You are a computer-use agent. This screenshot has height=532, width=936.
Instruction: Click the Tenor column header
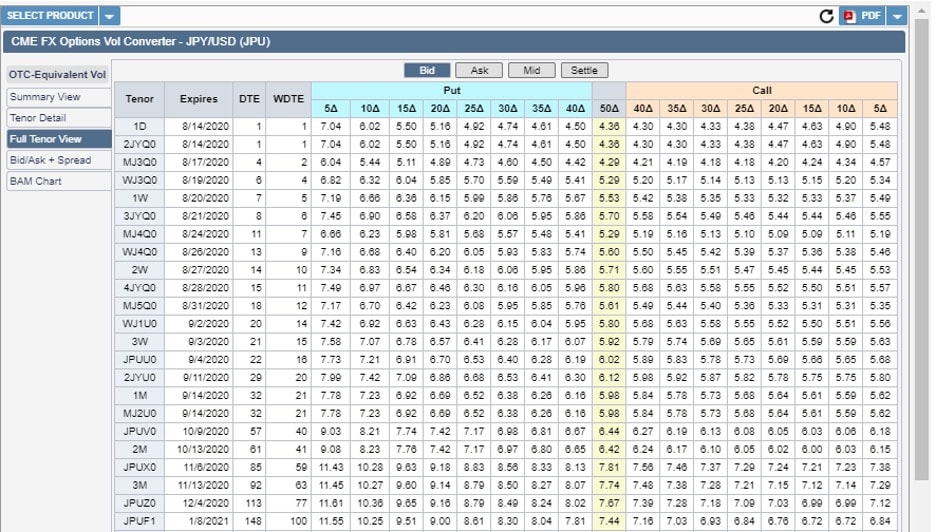click(140, 99)
